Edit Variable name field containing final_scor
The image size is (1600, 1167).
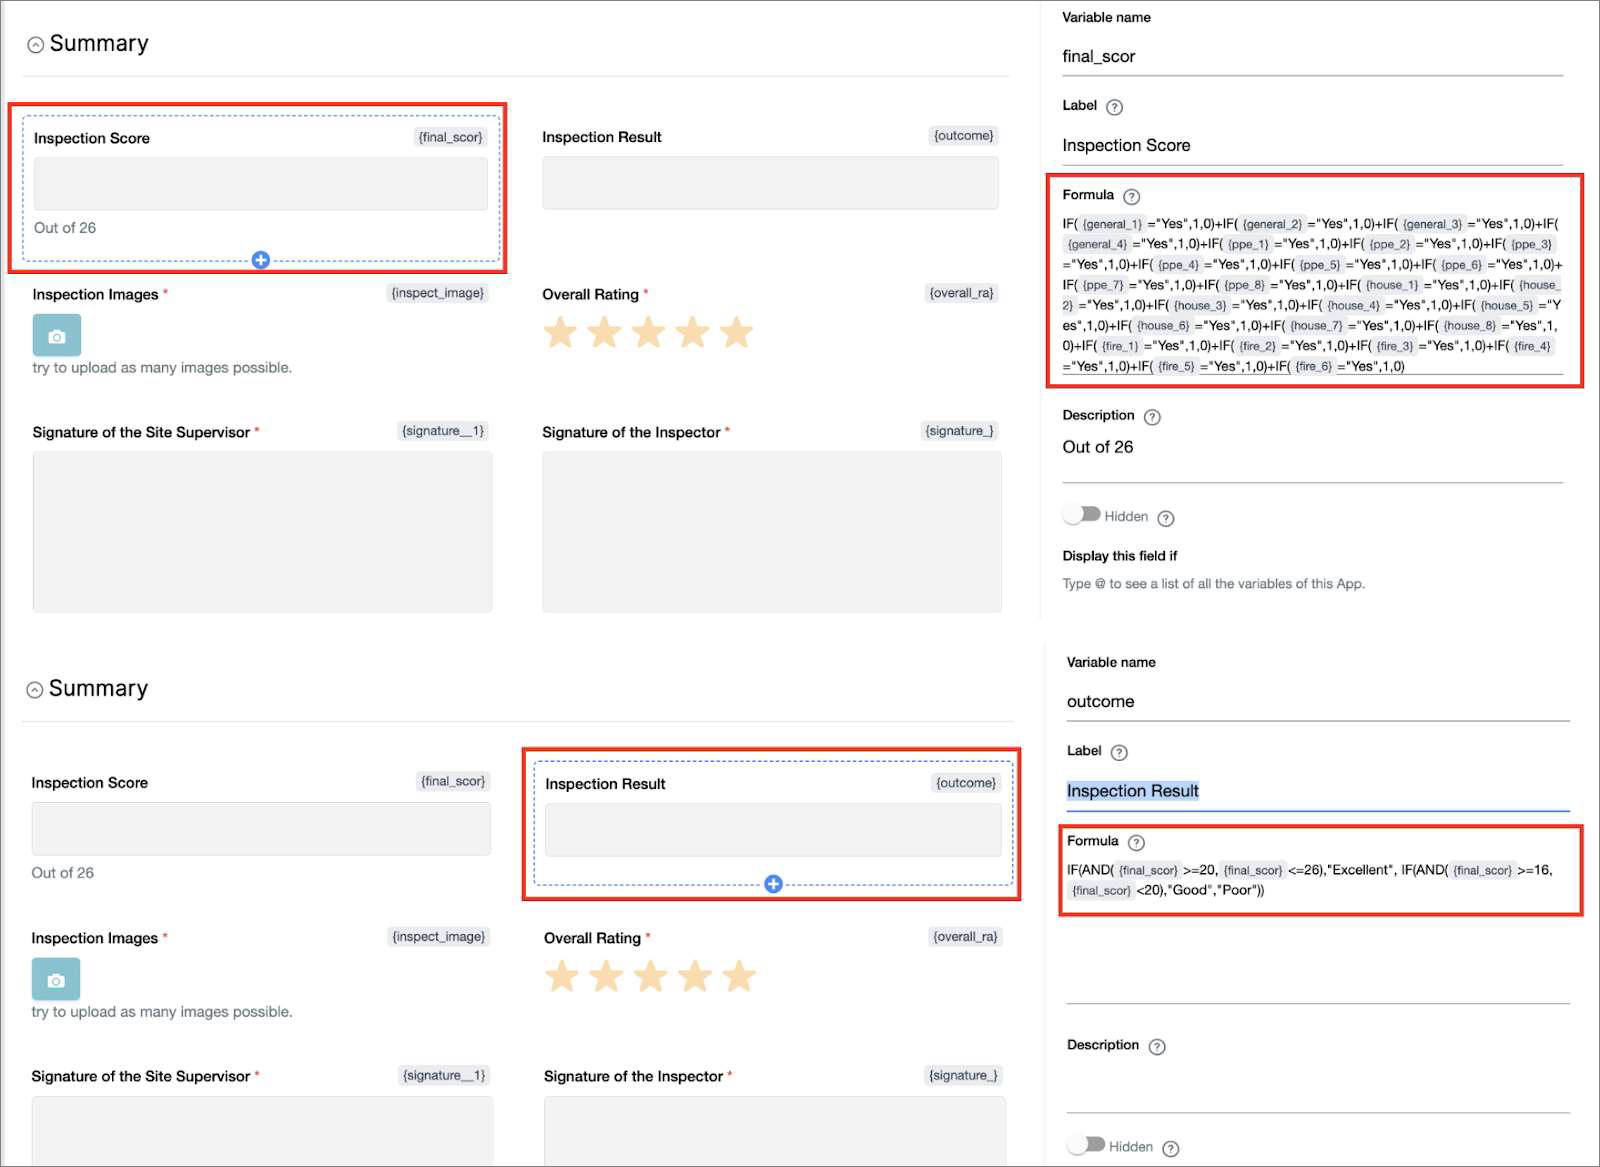point(1312,57)
